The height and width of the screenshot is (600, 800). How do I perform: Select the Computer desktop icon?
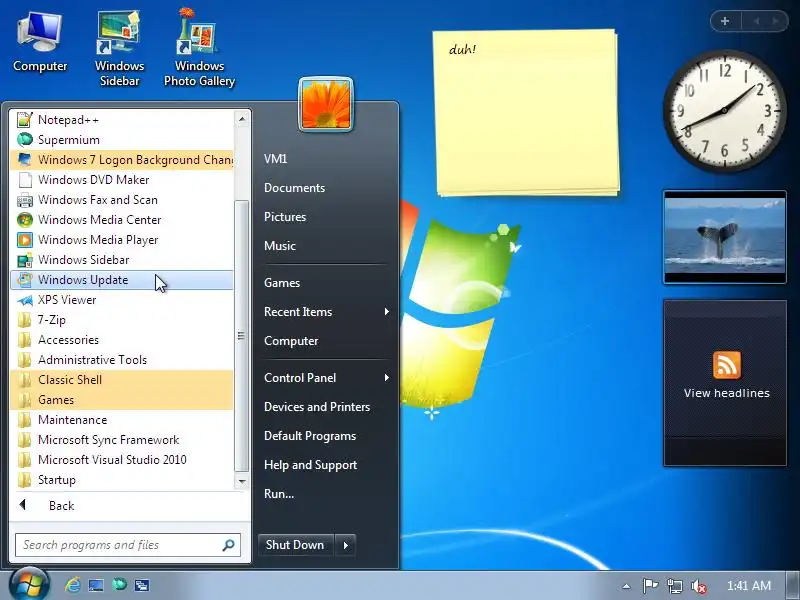40,42
